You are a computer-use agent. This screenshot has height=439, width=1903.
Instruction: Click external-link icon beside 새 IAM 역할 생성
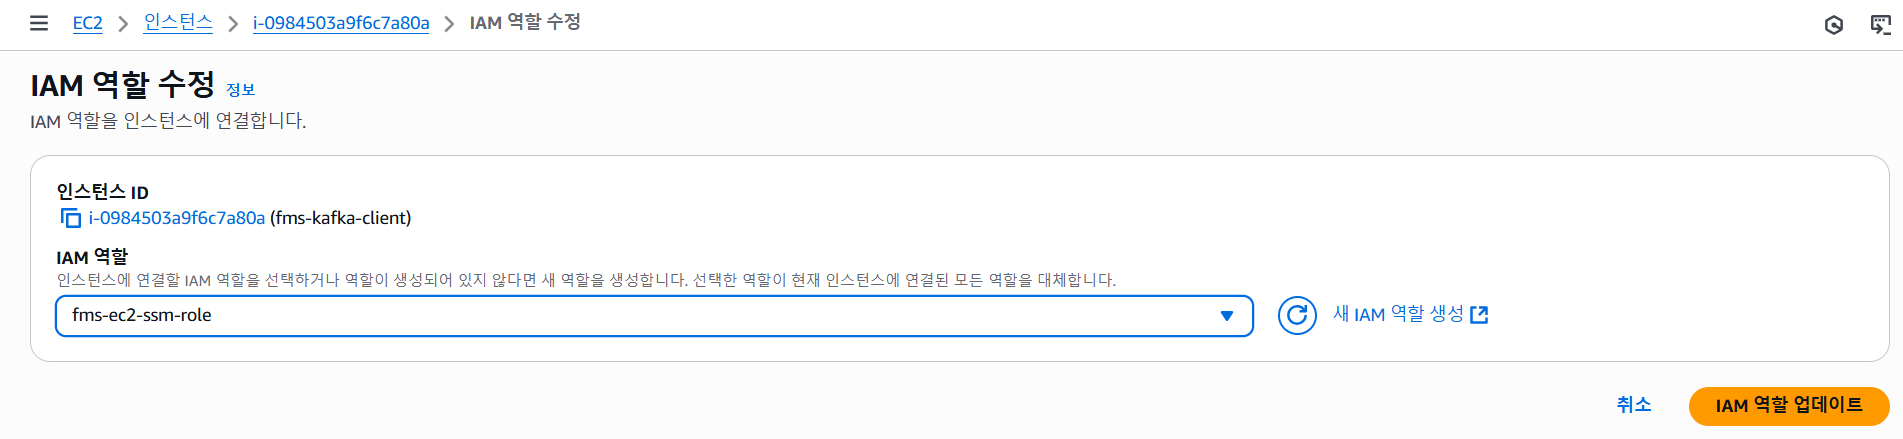pos(1479,315)
